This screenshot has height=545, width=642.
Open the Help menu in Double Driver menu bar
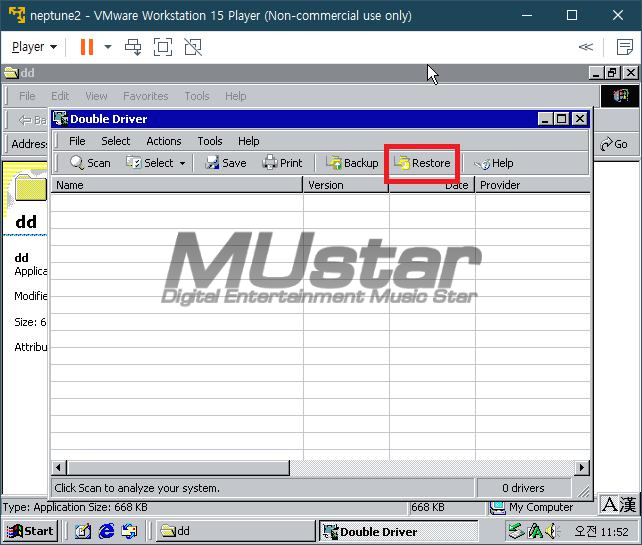[249, 141]
